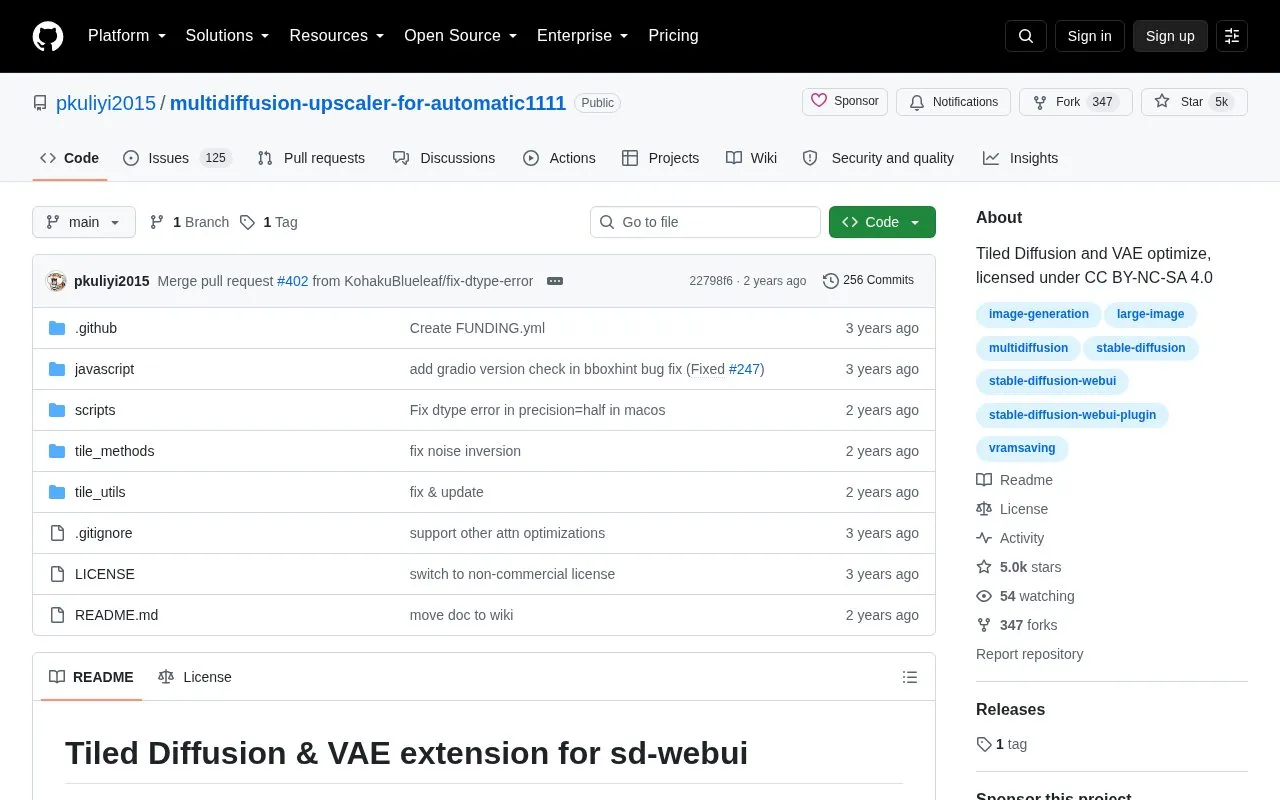The image size is (1280, 800).
Task: View the 256 Commits history
Action: (x=868, y=281)
